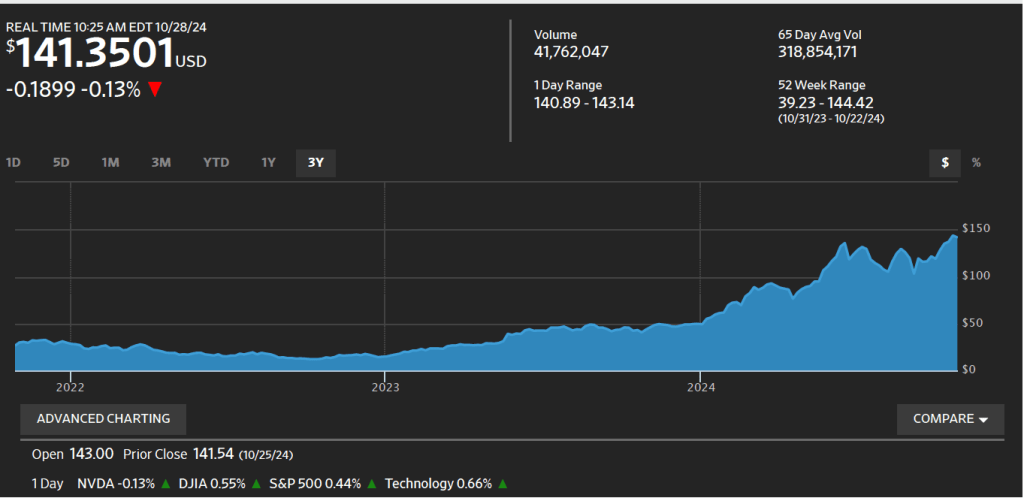Expand the Compare dropdown

pos(950,419)
